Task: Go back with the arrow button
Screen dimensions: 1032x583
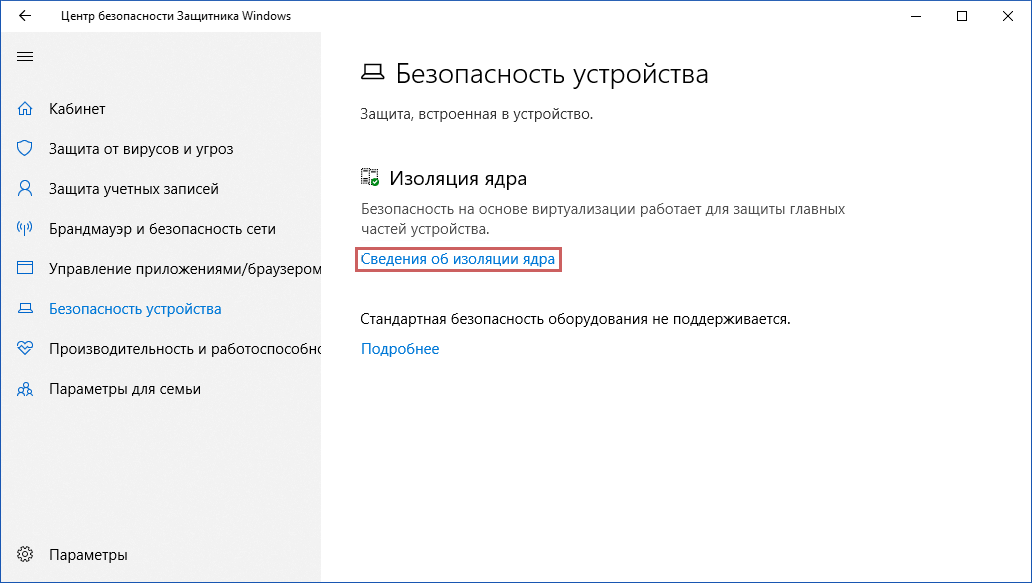Action: pyautogui.click(x=25, y=16)
